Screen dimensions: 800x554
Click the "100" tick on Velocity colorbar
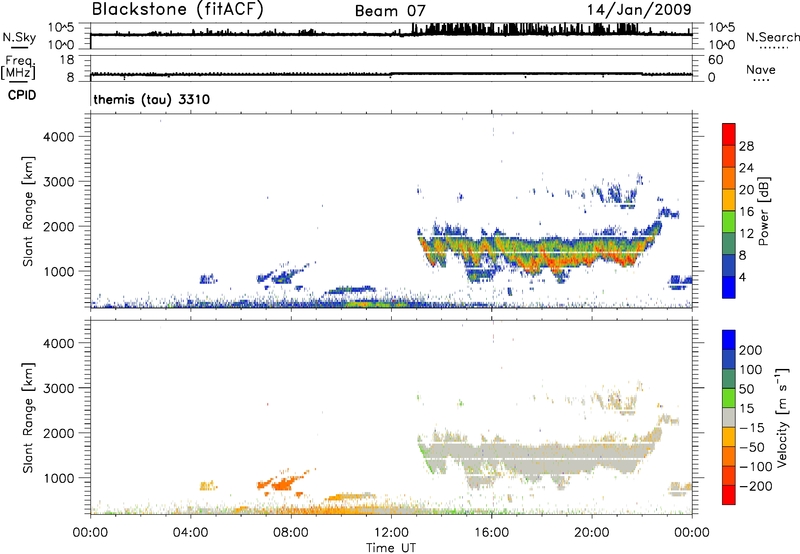[x=751, y=370]
